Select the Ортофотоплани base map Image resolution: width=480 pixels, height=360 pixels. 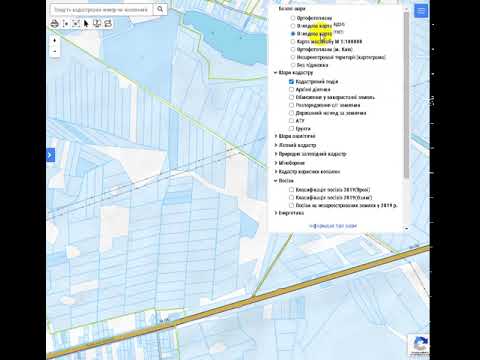[x=293, y=18]
